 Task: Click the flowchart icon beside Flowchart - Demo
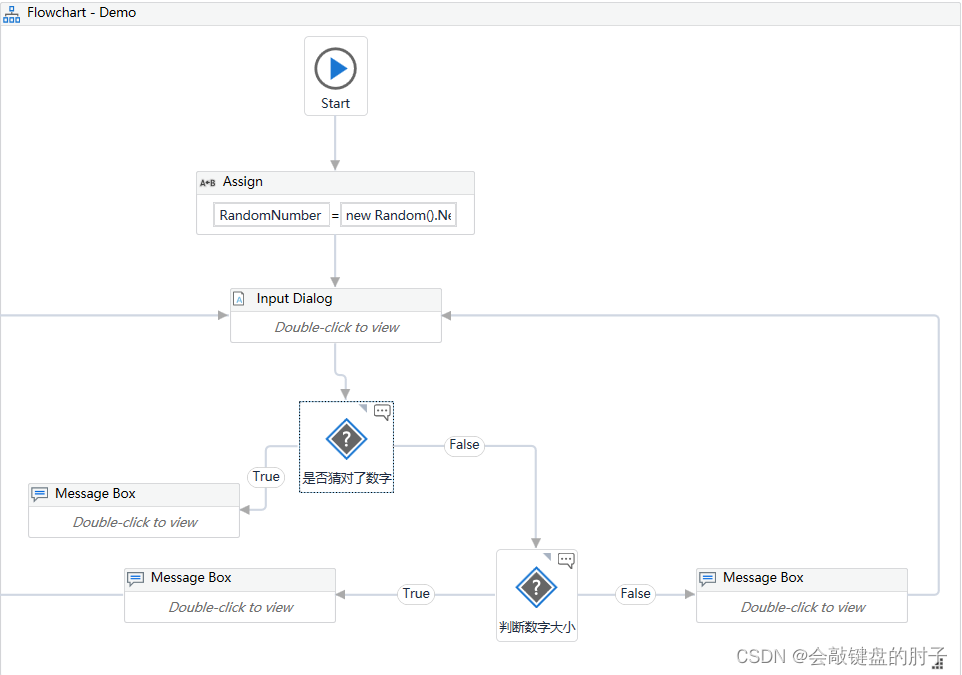tap(12, 13)
